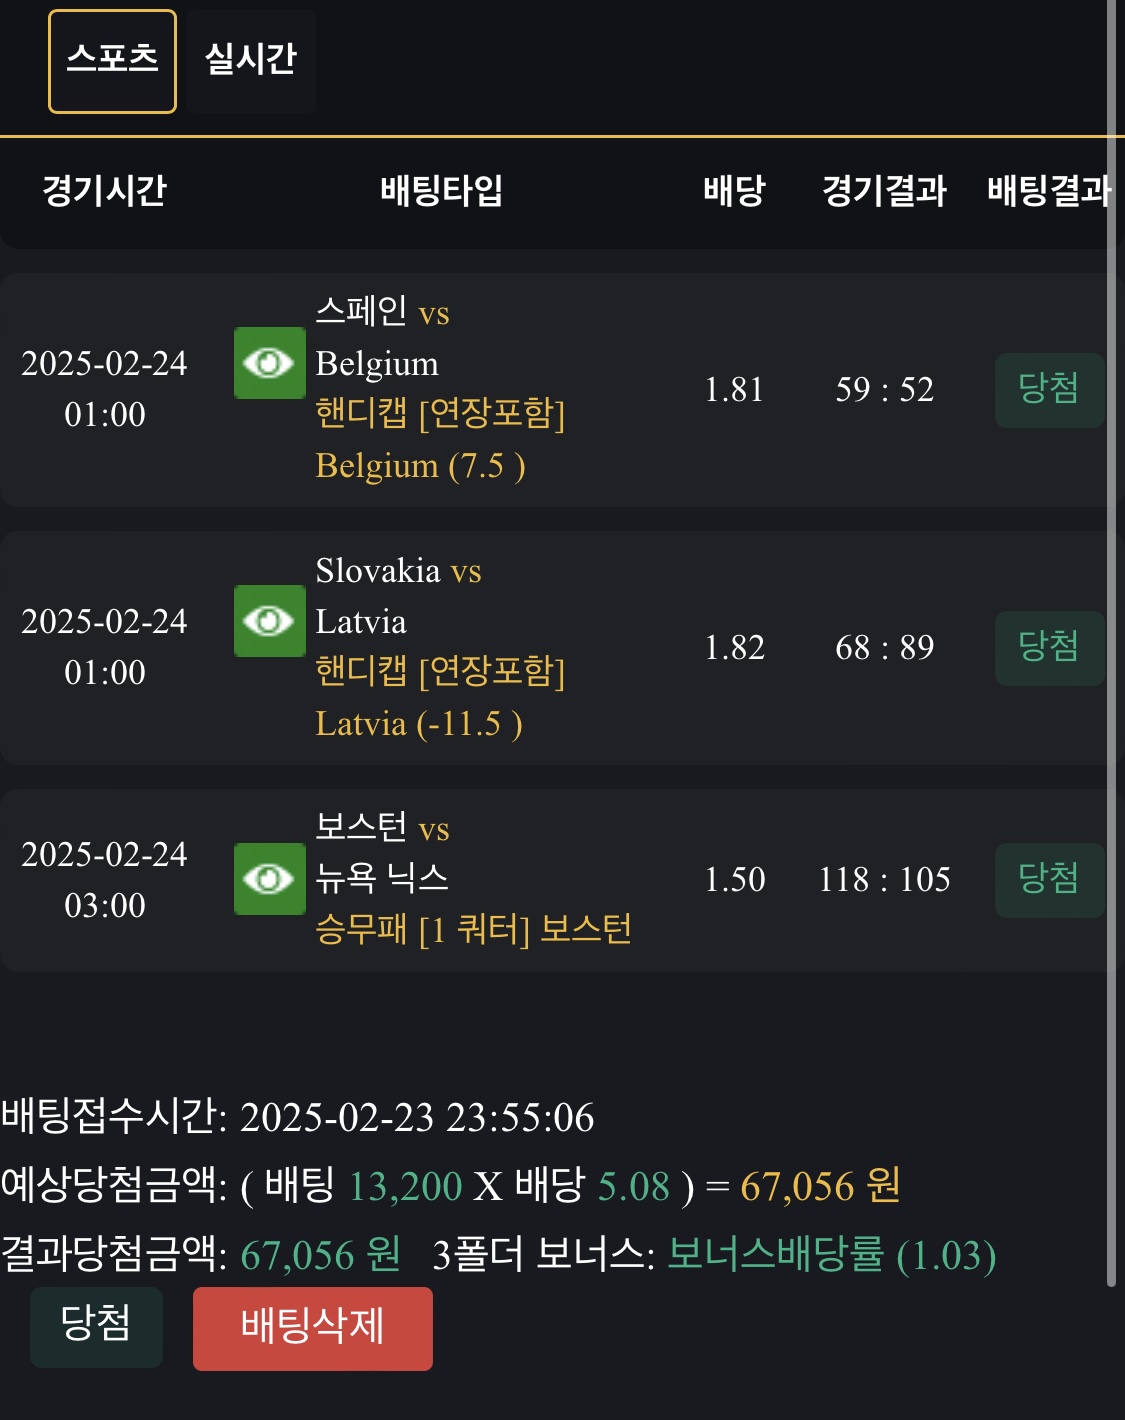Click the 당첨 button at the bottom

tap(96, 1326)
